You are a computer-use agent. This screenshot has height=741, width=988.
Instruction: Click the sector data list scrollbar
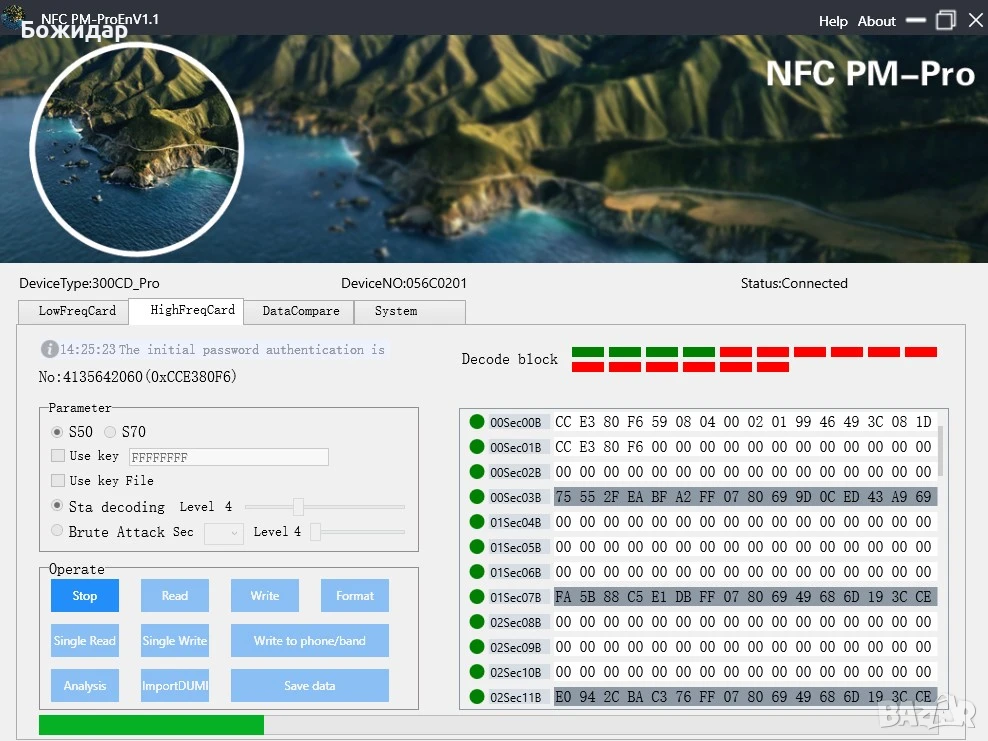(941, 450)
